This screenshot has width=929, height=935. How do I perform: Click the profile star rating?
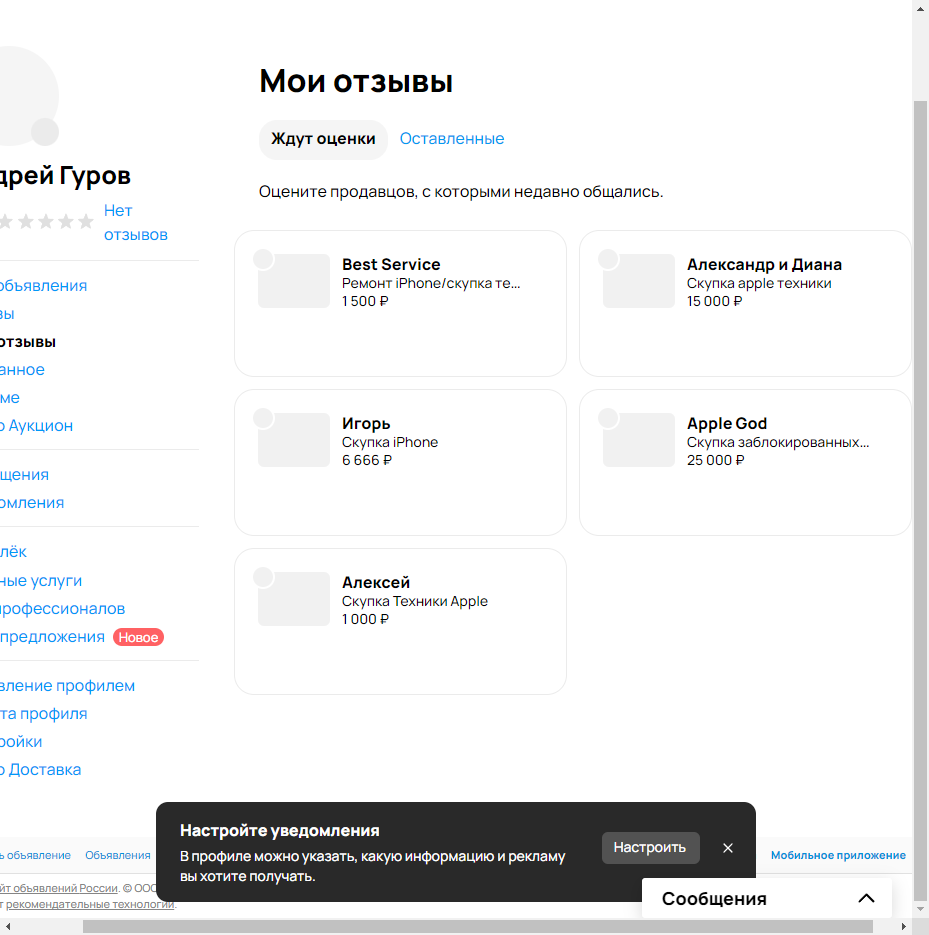(47, 222)
